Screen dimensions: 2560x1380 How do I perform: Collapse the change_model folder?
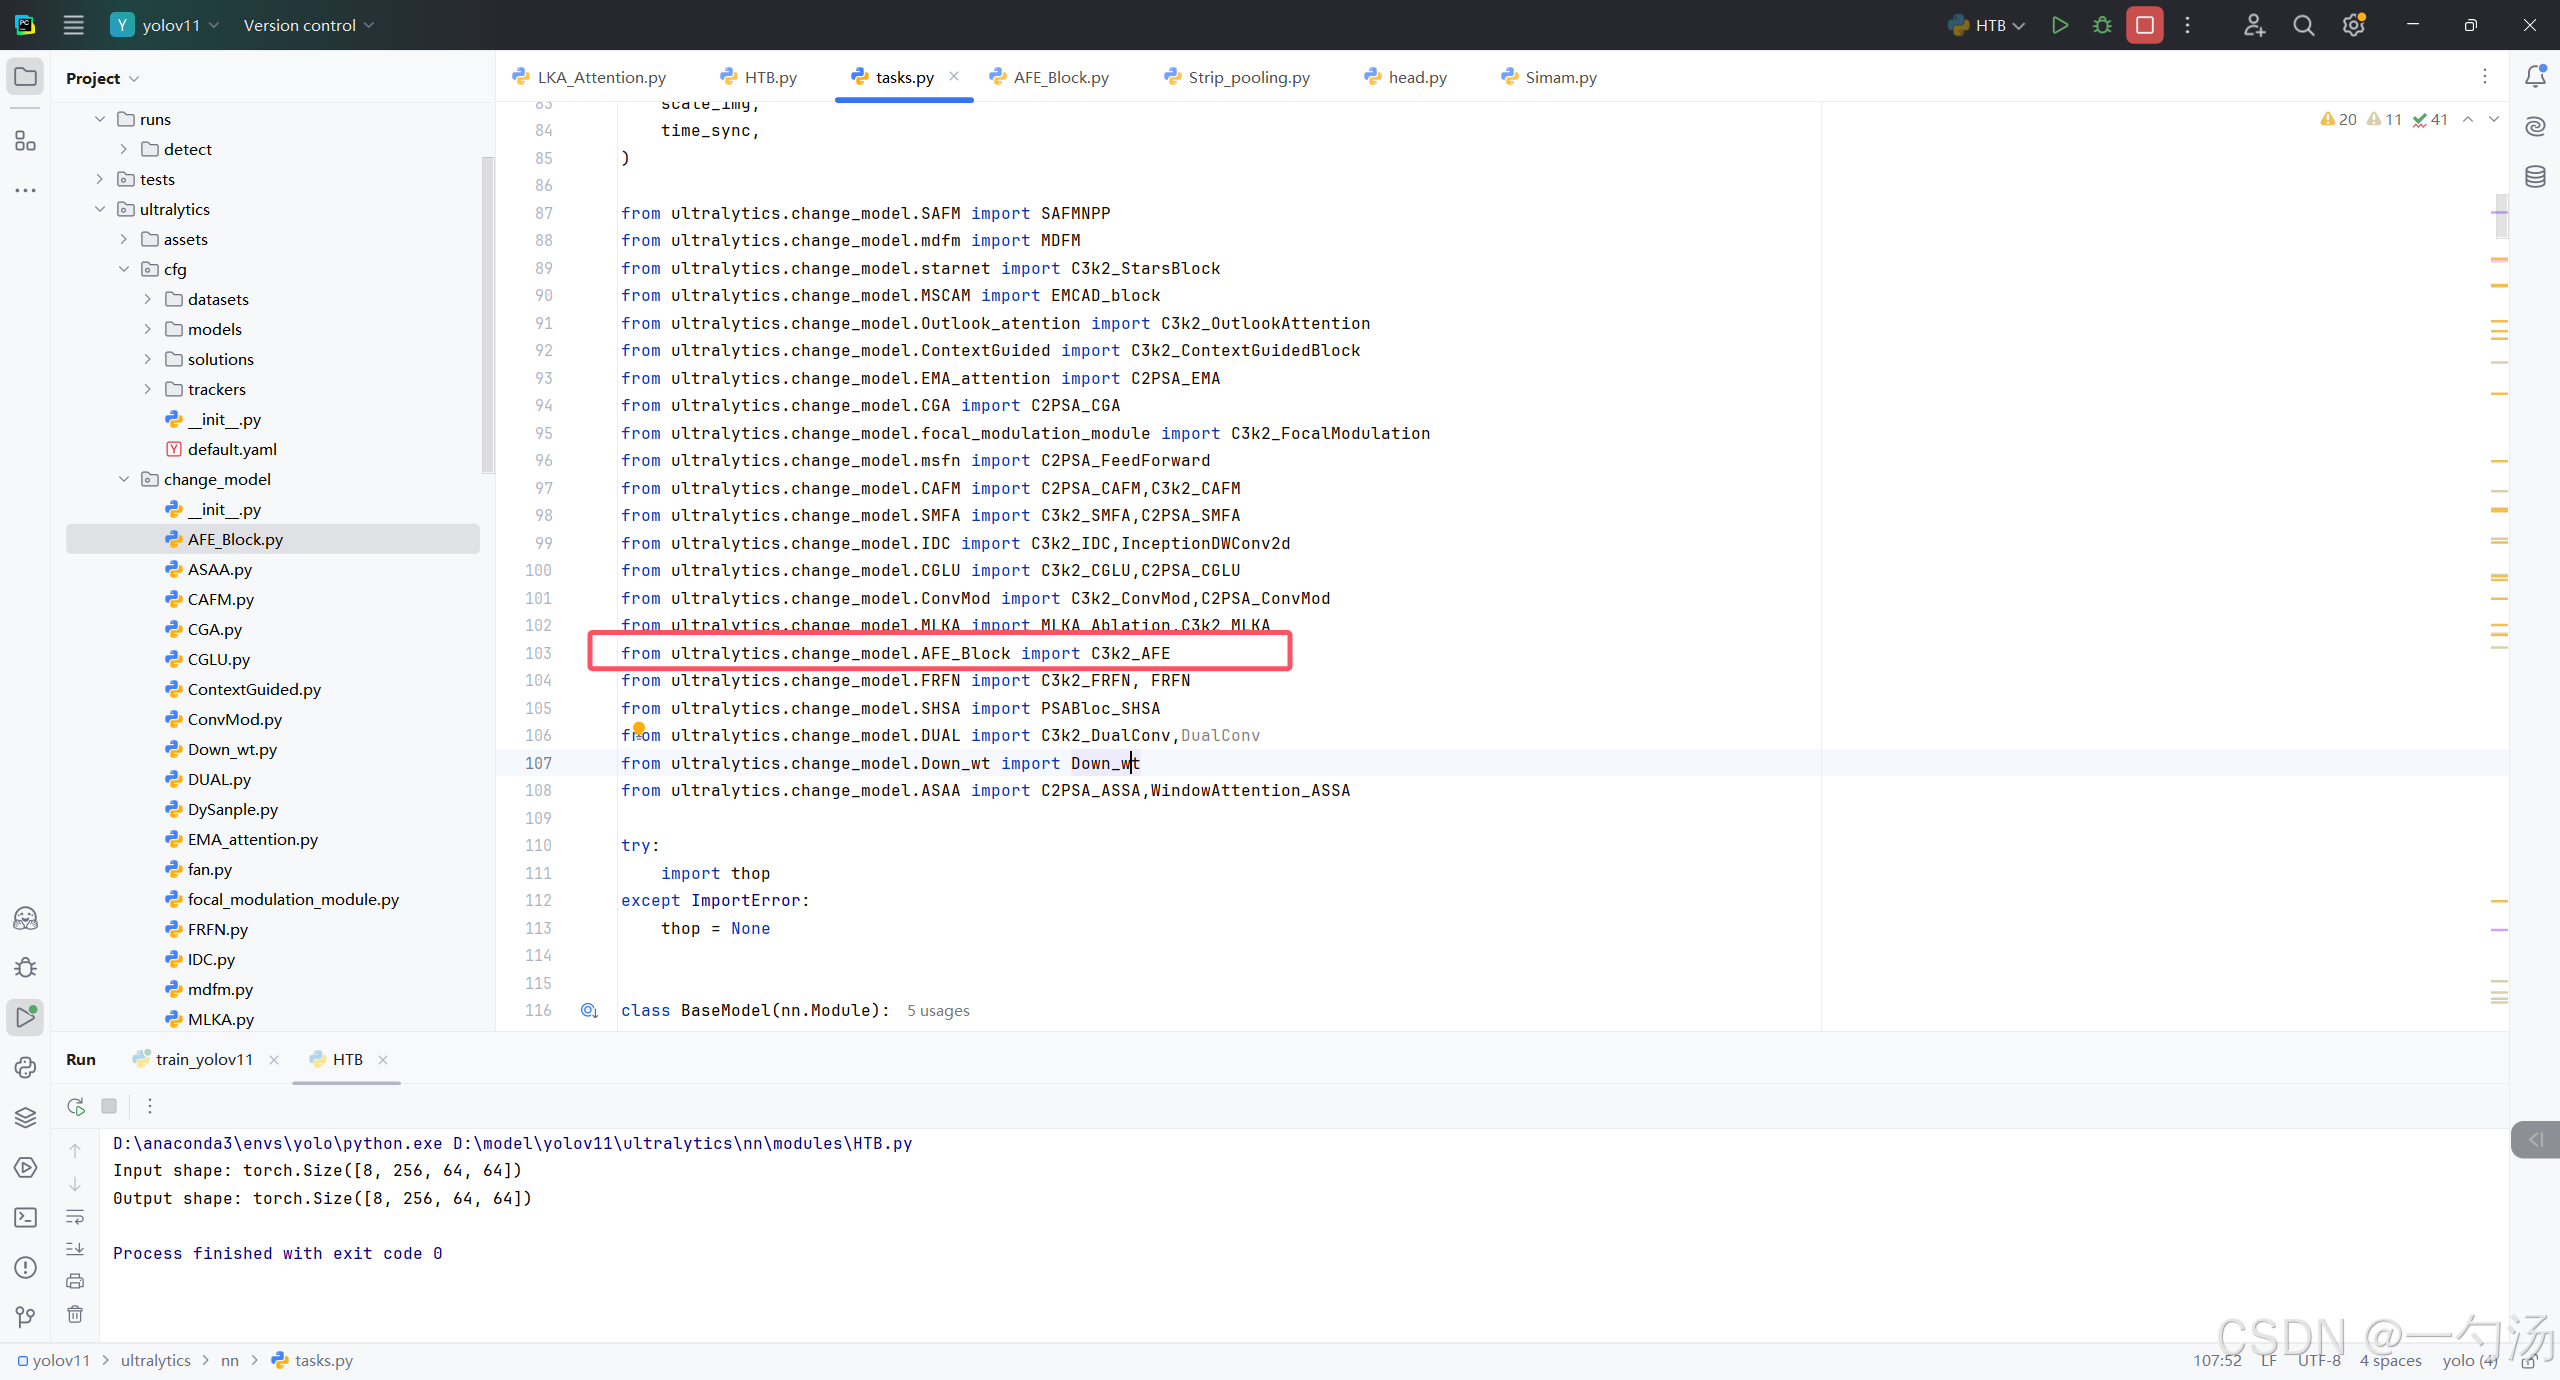point(124,479)
